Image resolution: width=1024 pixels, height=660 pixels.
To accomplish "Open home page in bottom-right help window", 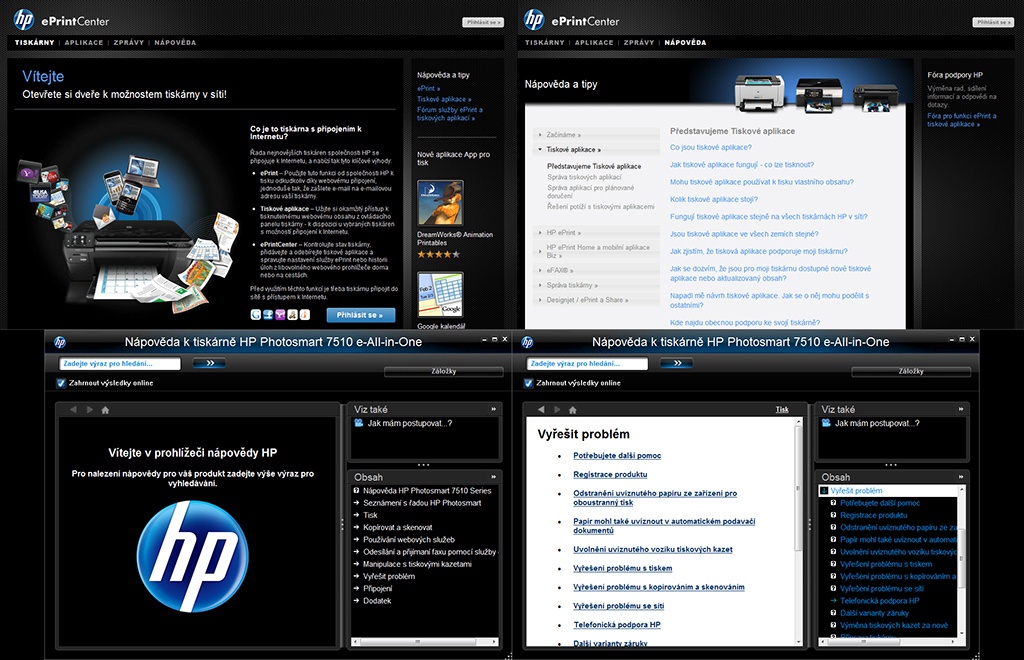I will (573, 409).
